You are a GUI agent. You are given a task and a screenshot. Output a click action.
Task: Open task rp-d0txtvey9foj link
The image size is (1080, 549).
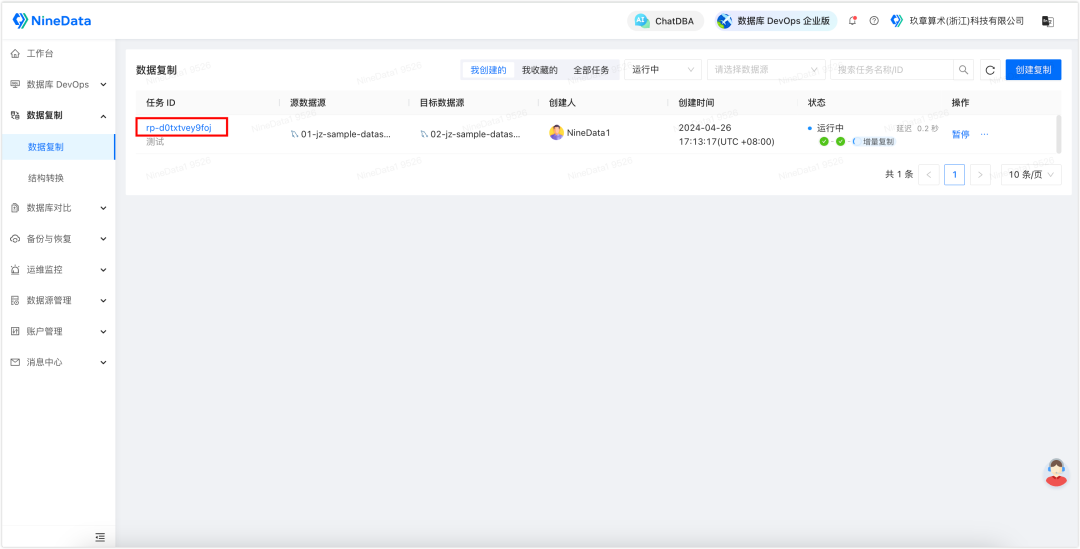click(x=178, y=127)
